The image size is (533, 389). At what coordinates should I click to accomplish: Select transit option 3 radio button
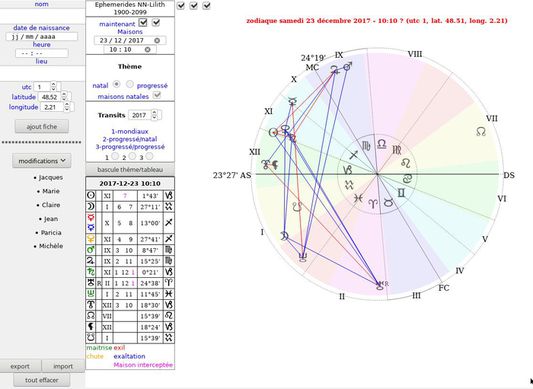[149, 156]
